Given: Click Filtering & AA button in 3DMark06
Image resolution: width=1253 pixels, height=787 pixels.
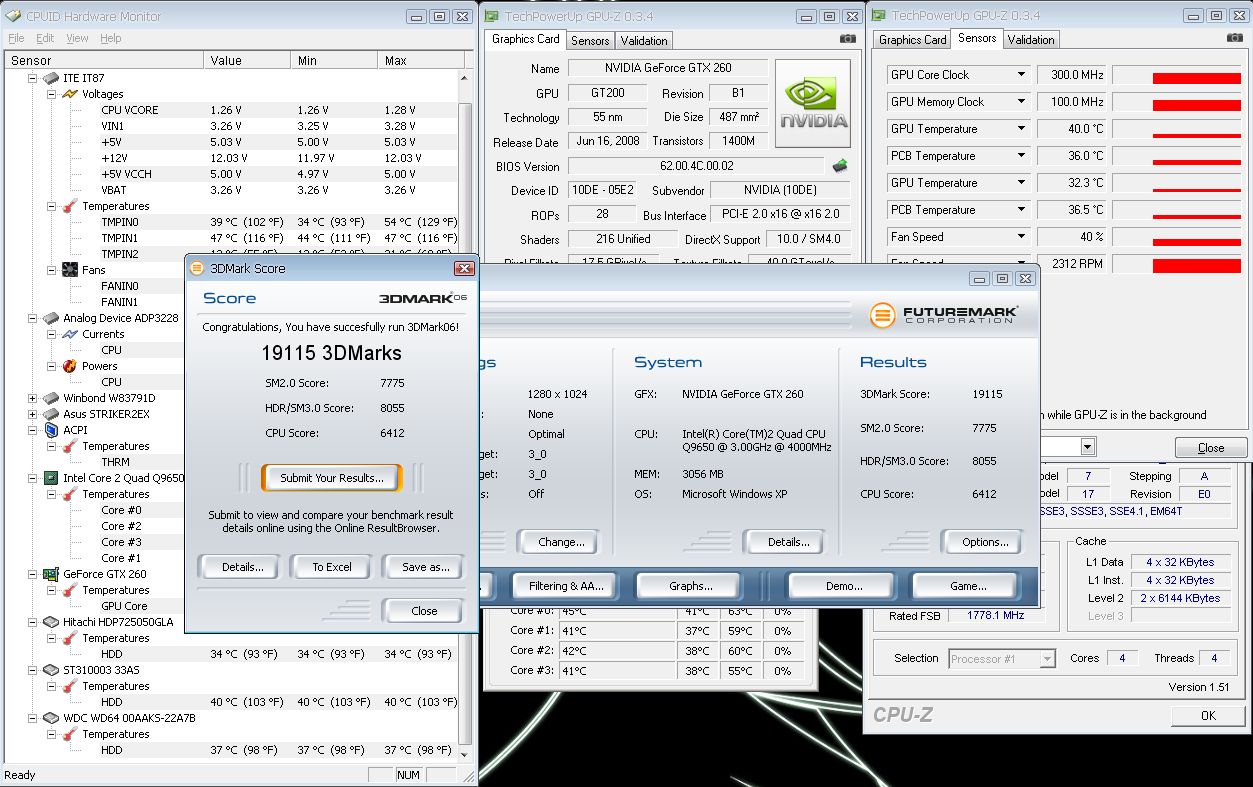Looking at the screenshot, I should tap(567, 586).
